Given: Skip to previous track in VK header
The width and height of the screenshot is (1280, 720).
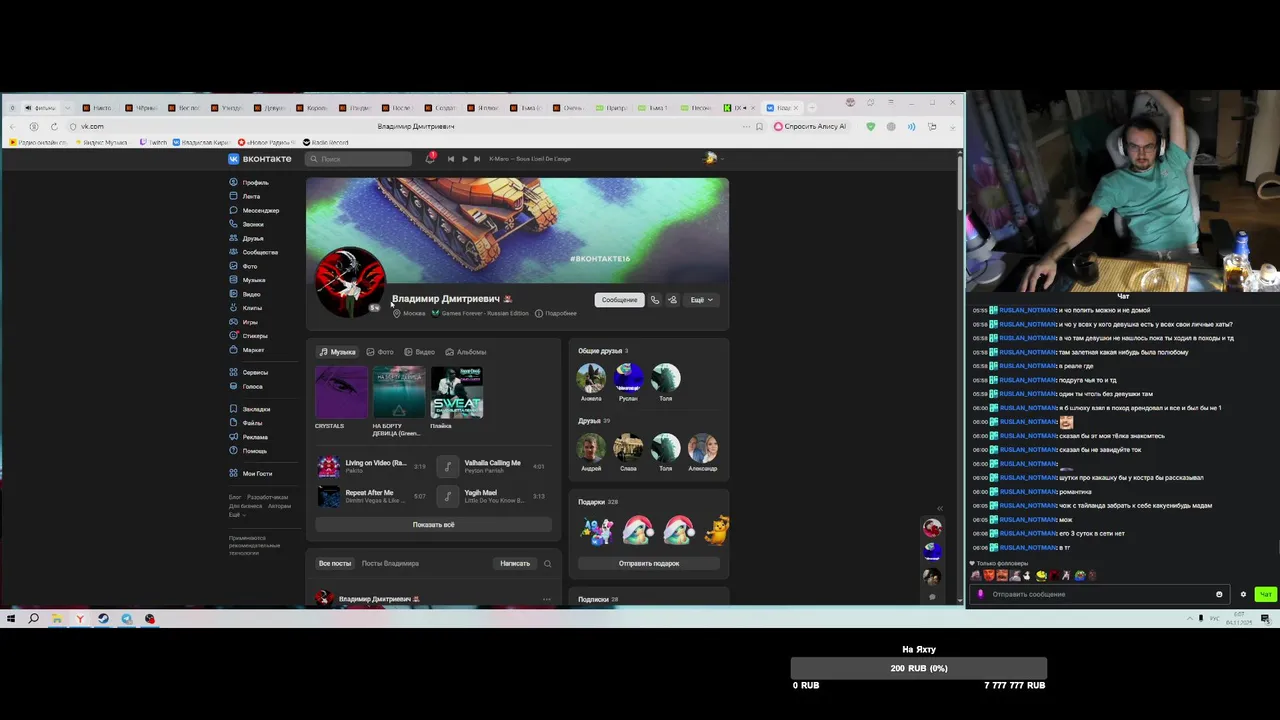Looking at the screenshot, I should point(451,158).
